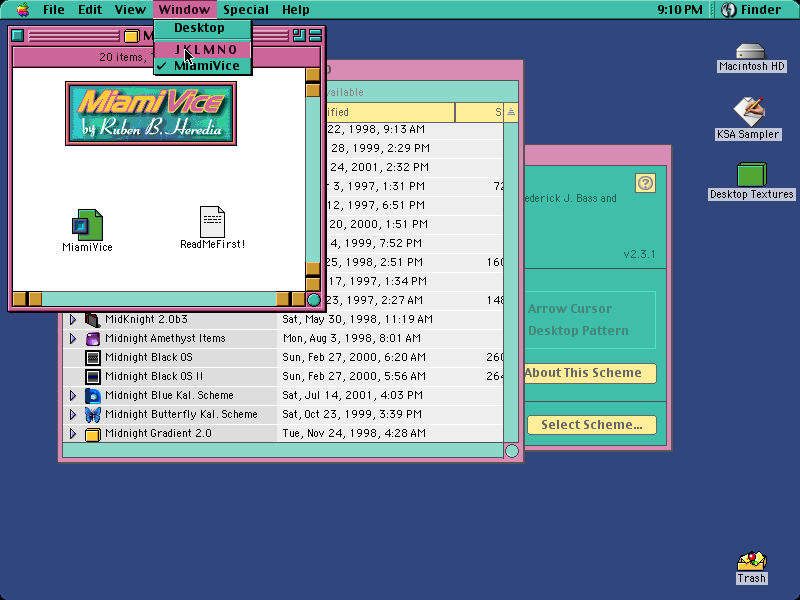Viewport: 800px width, 600px height.
Task: Click the date 'Mon, Aug 3, 1998, 8:01 AM'
Action: (x=352, y=338)
